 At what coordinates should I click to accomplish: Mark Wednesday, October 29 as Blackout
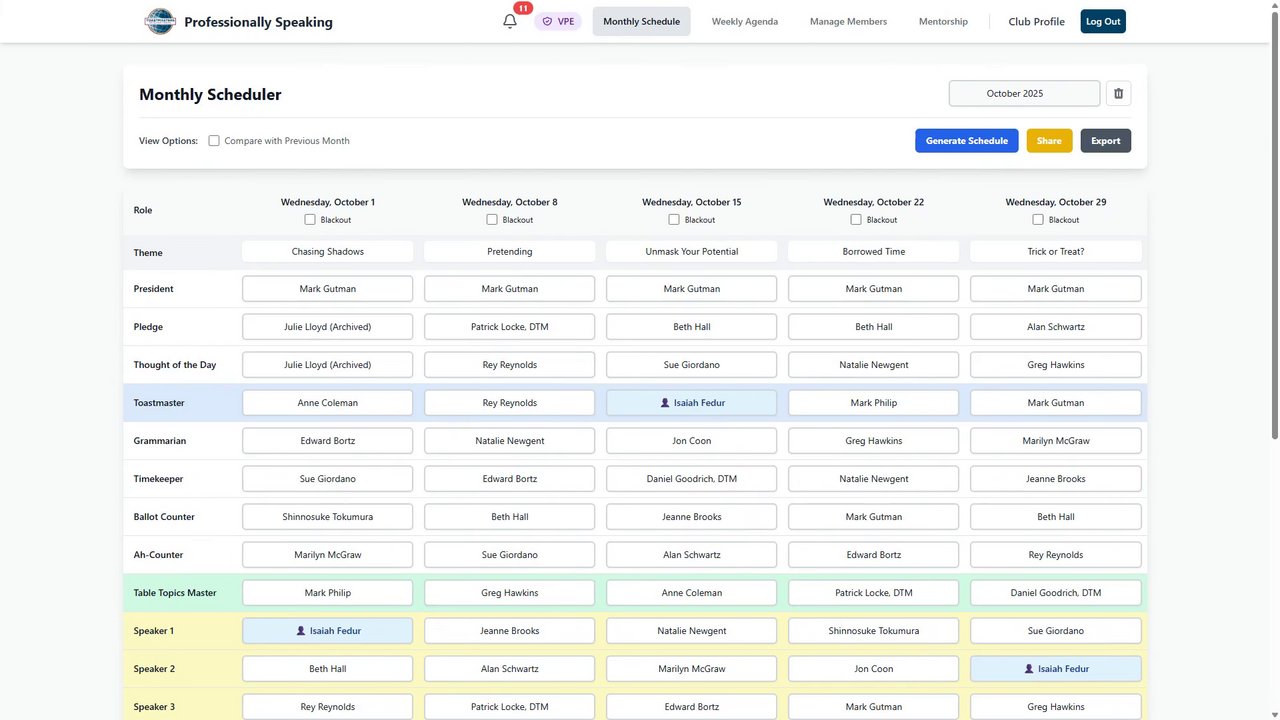(x=1038, y=220)
